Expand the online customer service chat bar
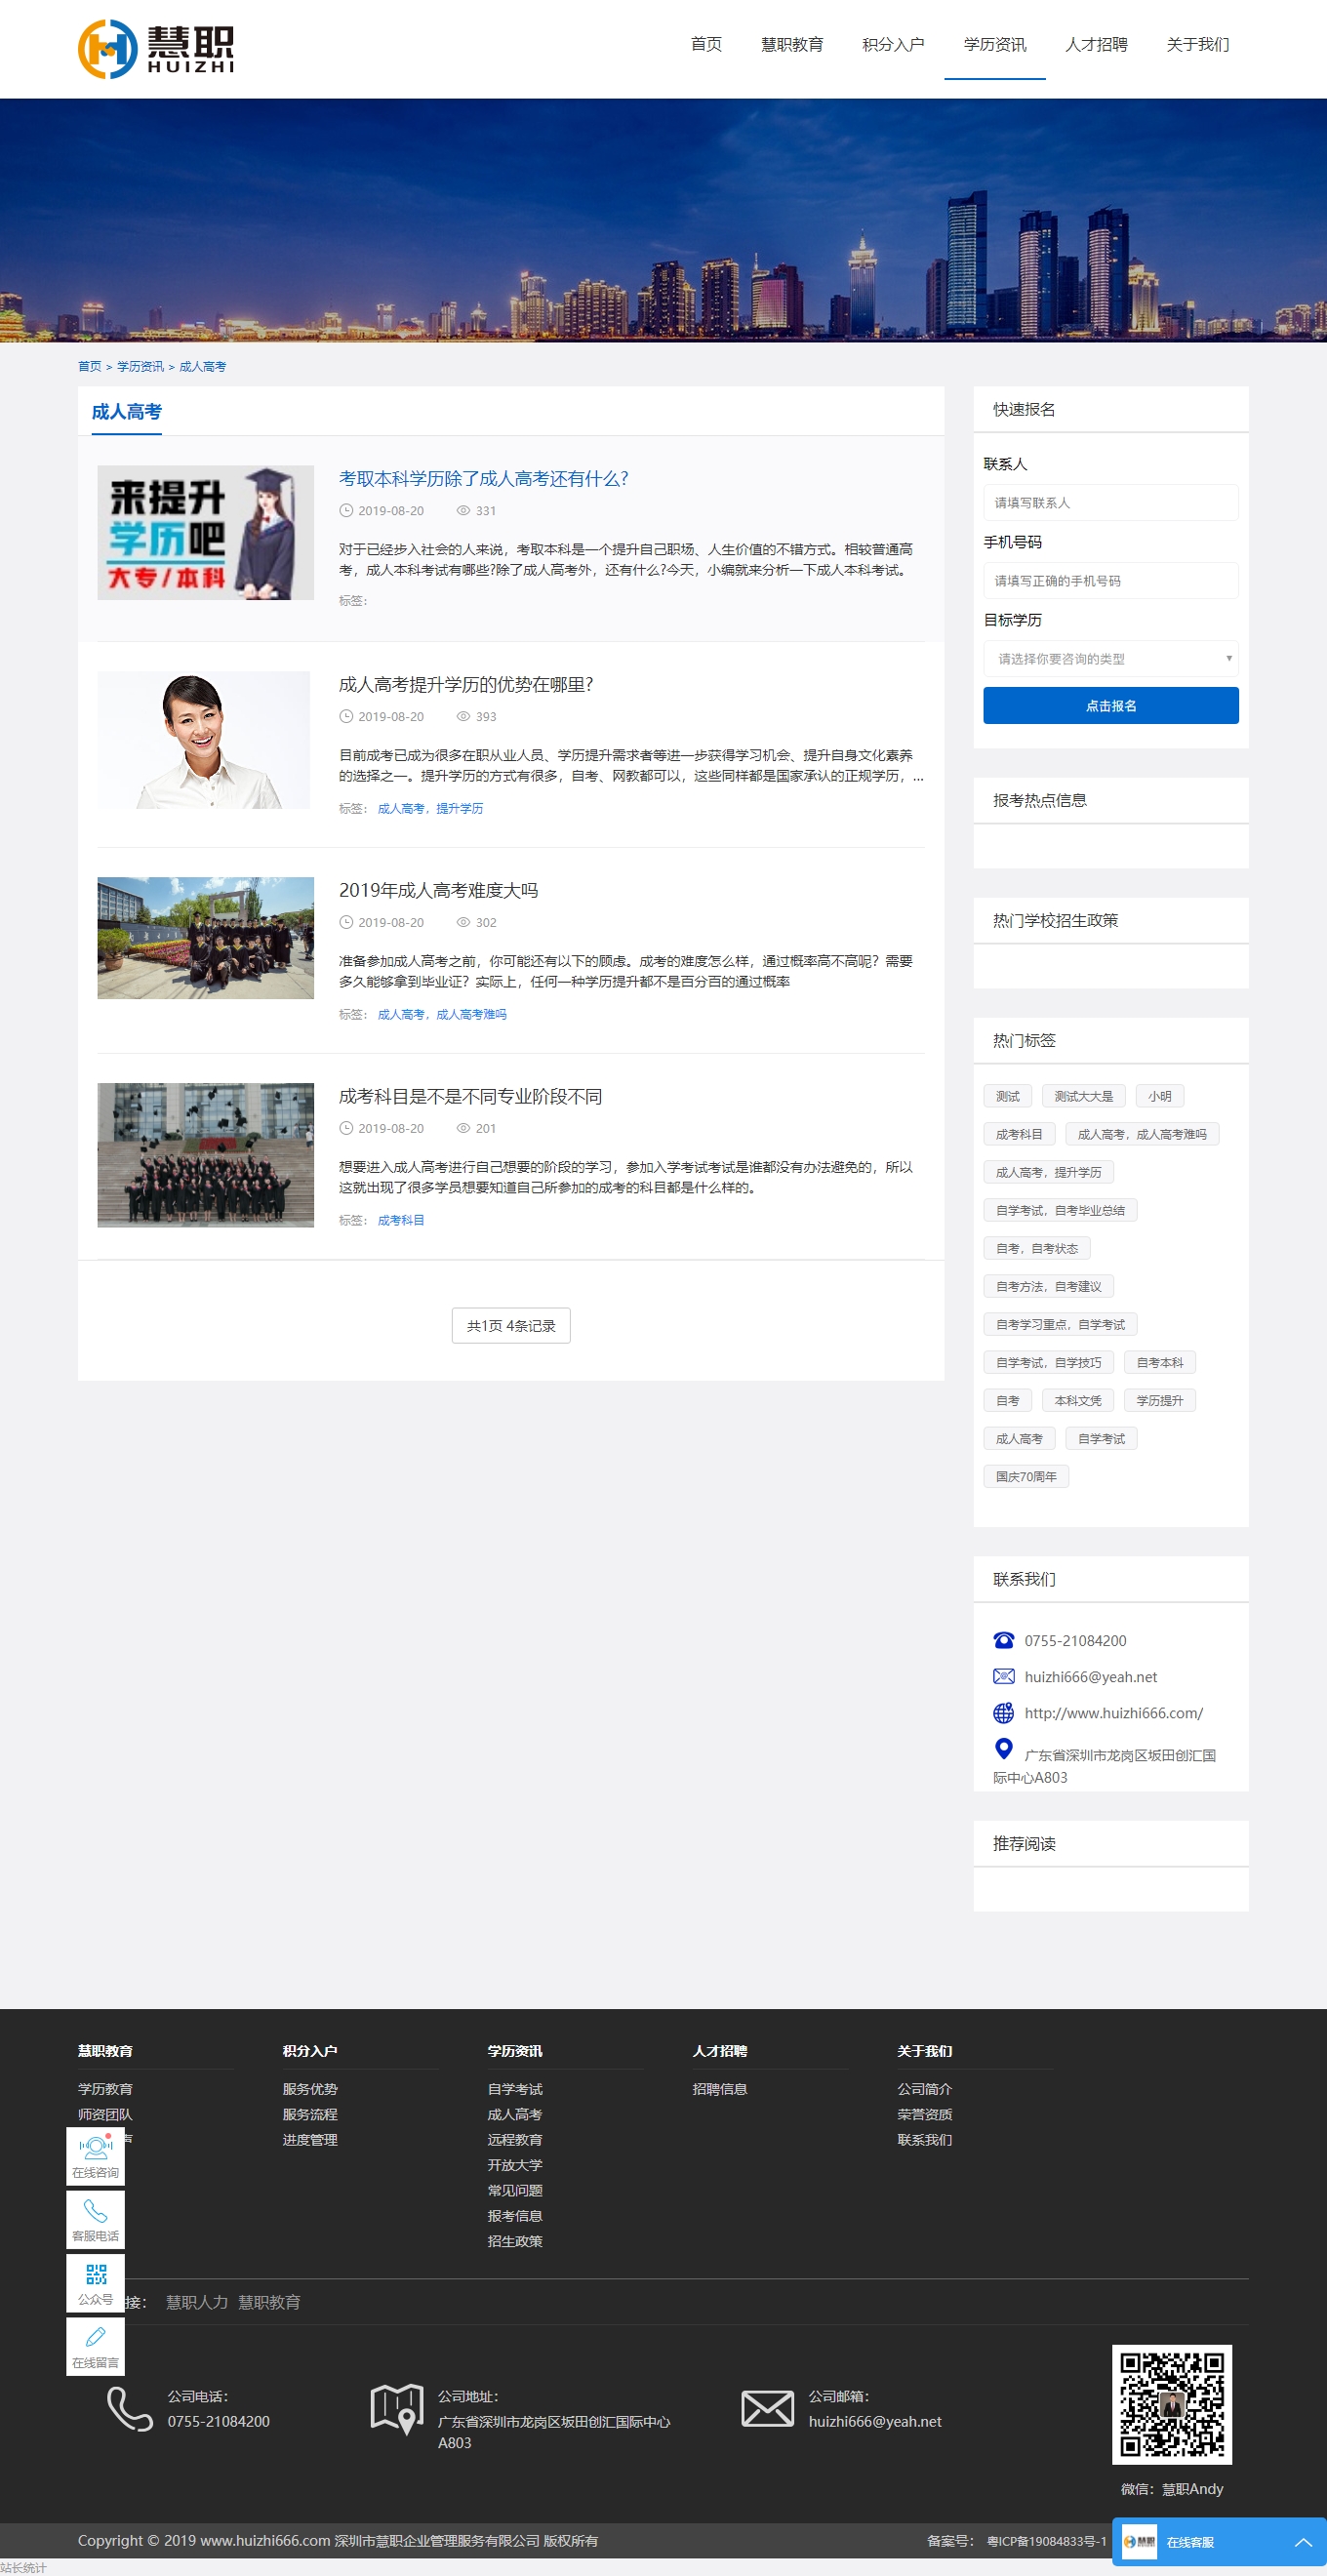Screen dimensions: 1327x2576 pos(1218,2541)
